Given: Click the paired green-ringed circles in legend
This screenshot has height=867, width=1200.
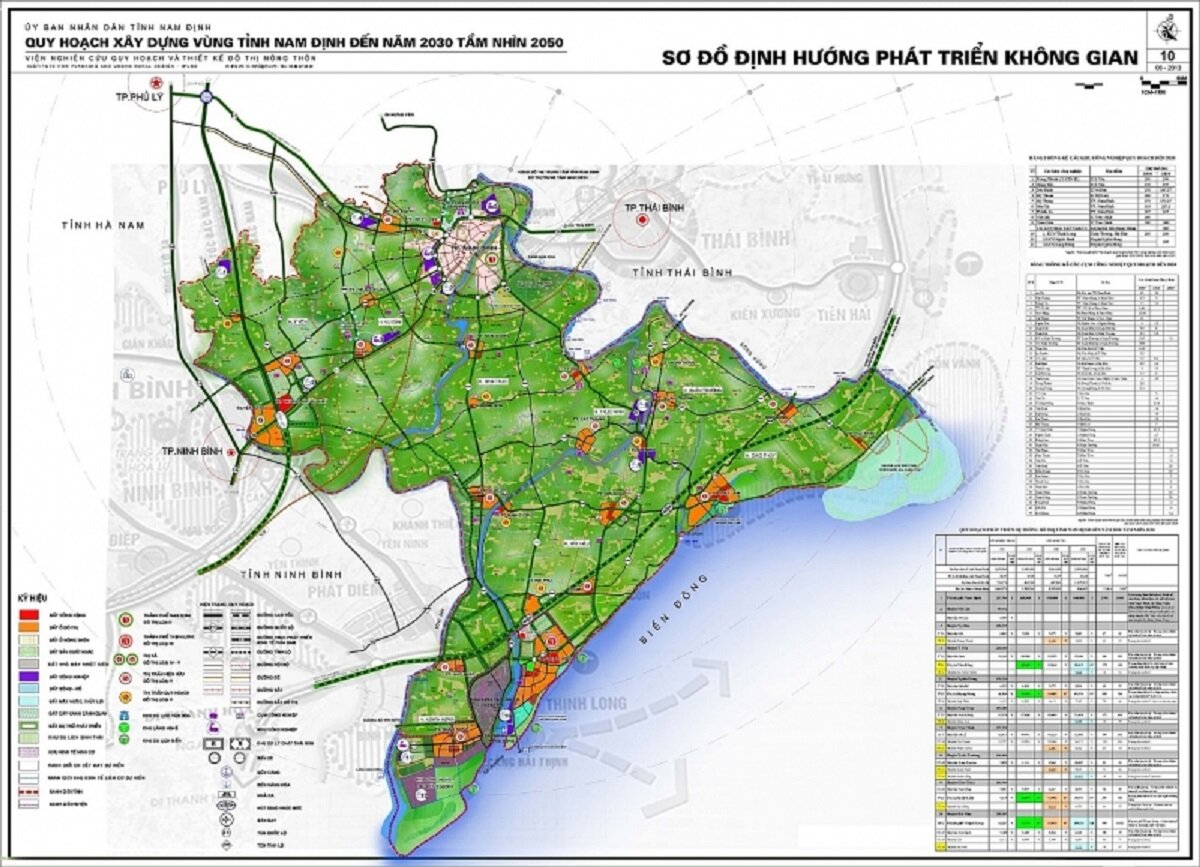Looking at the screenshot, I should tap(125, 659).
